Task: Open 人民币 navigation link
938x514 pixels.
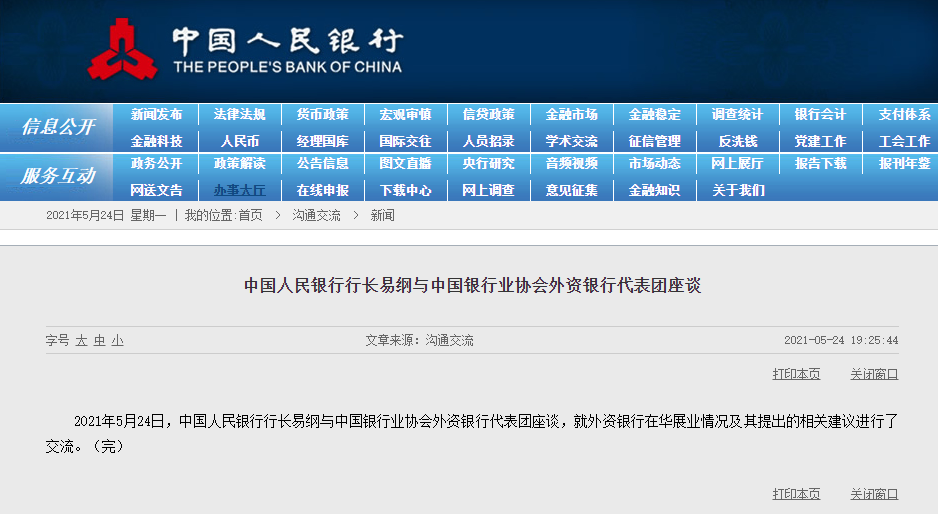Action: pyautogui.click(x=239, y=141)
